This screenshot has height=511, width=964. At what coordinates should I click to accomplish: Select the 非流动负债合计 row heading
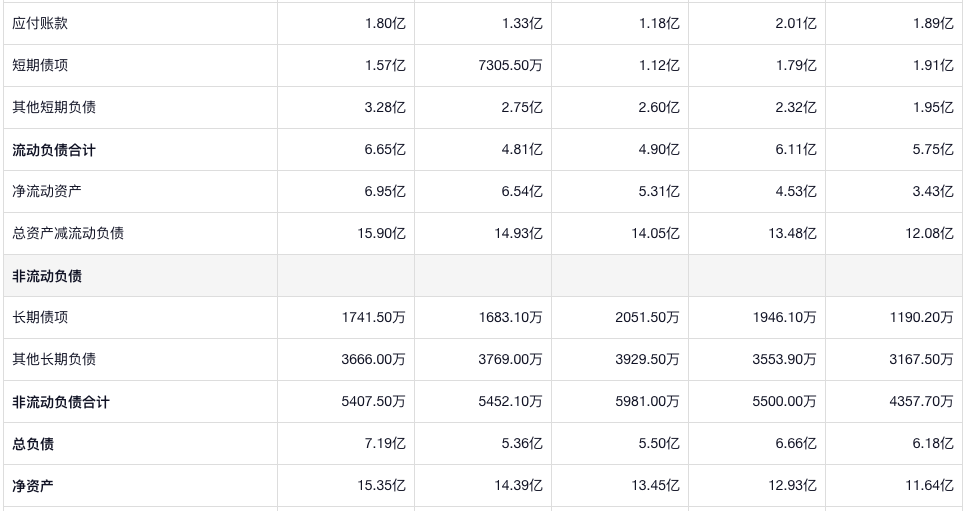tap(61, 402)
